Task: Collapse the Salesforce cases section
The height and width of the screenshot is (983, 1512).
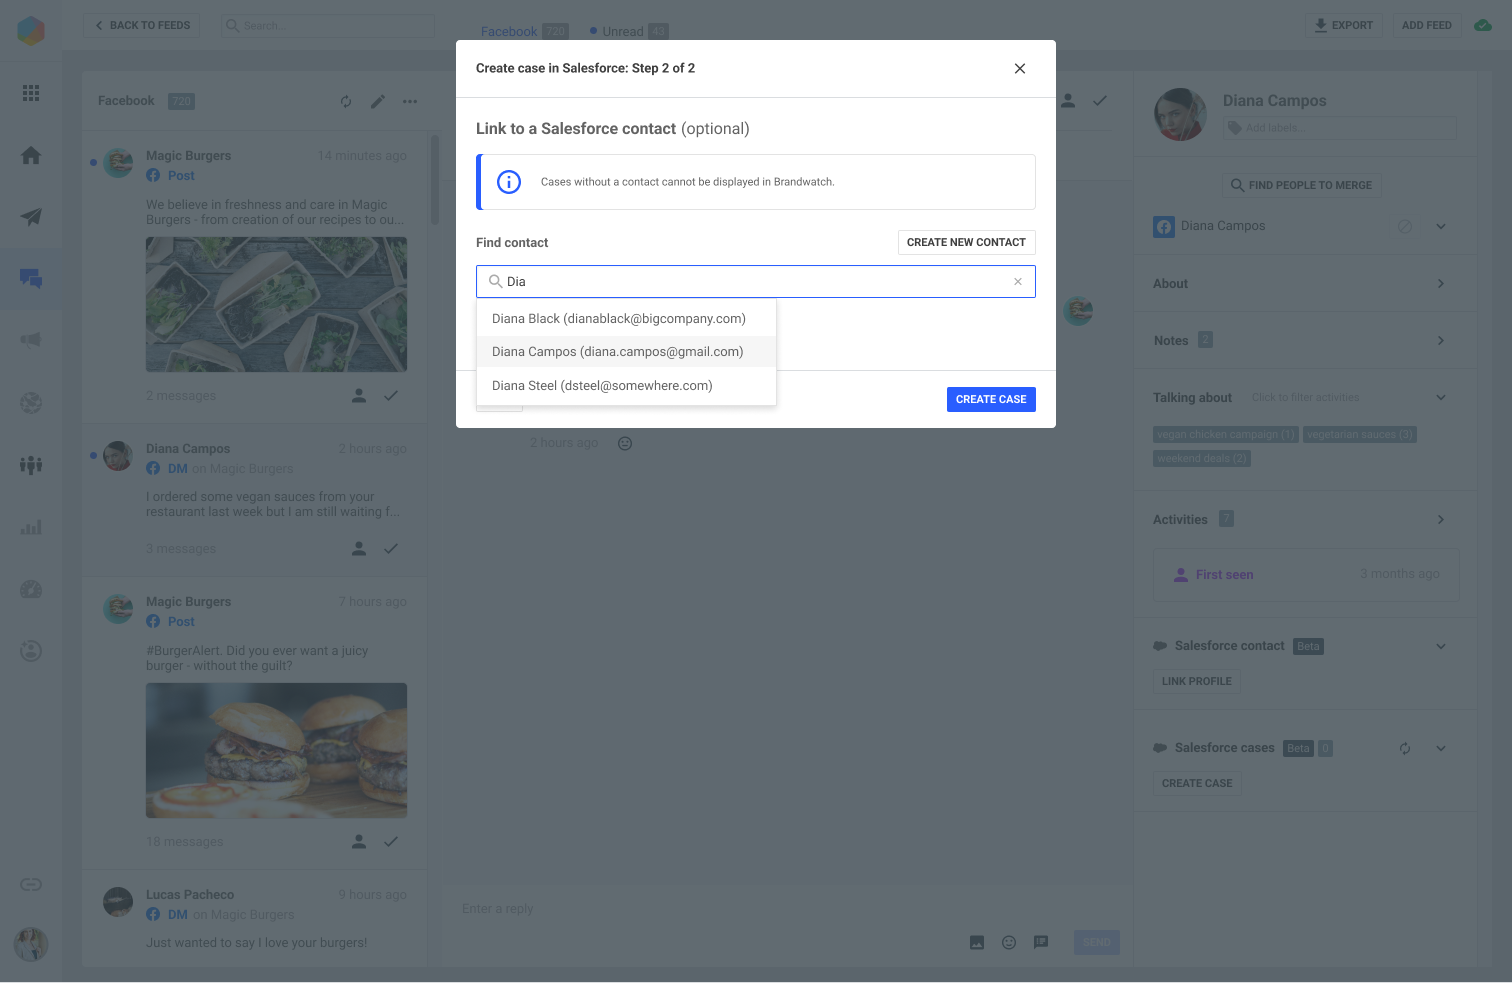Action: click(x=1441, y=749)
